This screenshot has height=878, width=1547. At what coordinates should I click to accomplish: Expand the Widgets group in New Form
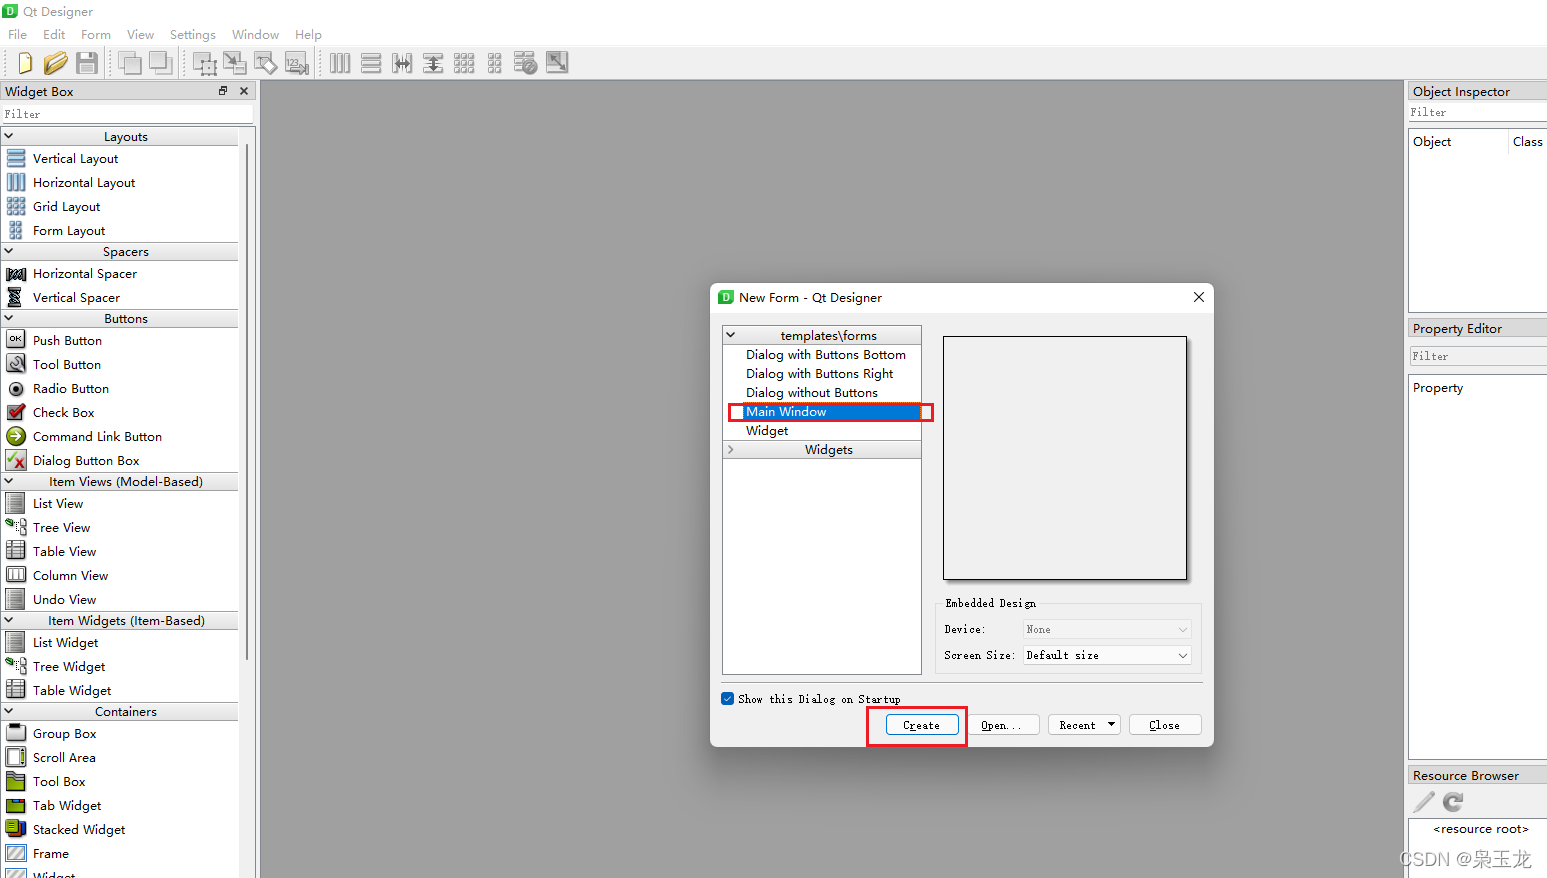click(x=731, y=450)
